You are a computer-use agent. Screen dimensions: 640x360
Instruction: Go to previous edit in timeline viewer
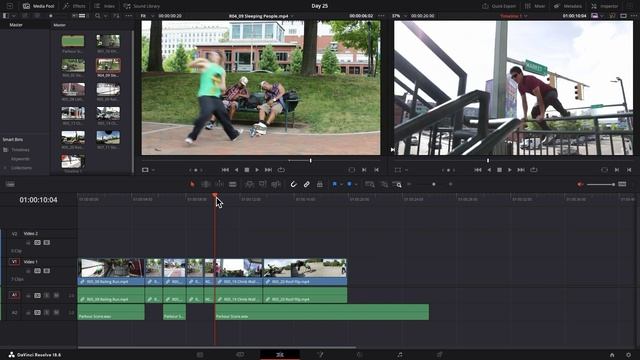click(x=478, y=170)
